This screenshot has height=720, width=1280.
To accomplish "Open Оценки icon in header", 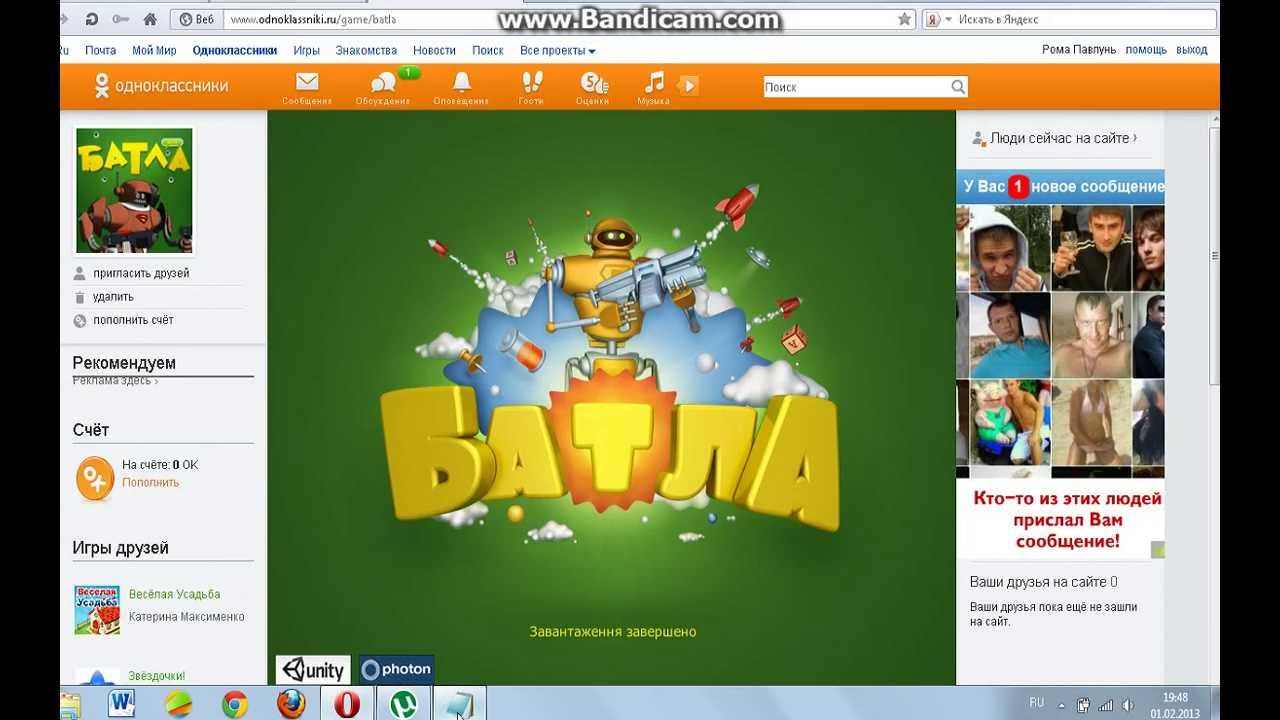I will [x=594, y=83].
